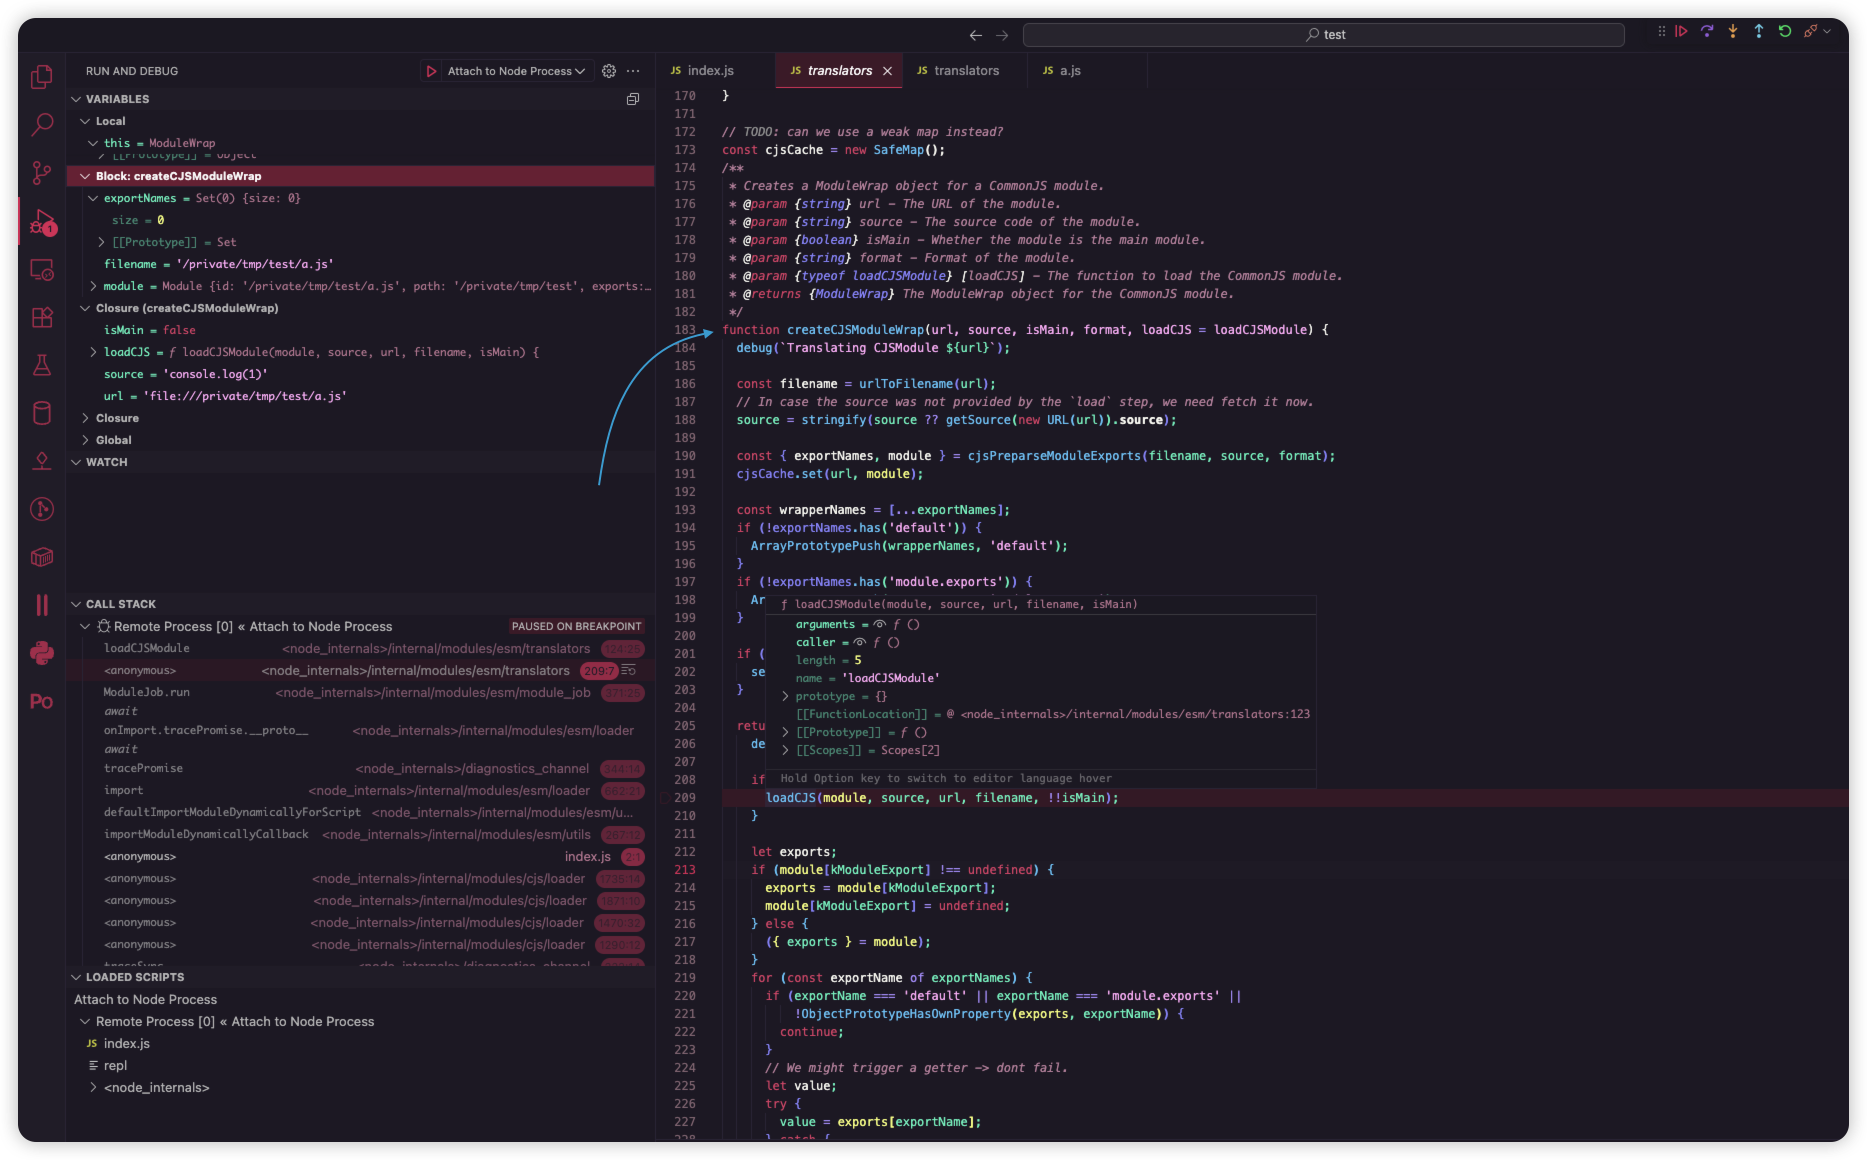This screenshot has height=1160, width=1867.
Task: Click the debug Restart button
Action: click(1785, 32)
